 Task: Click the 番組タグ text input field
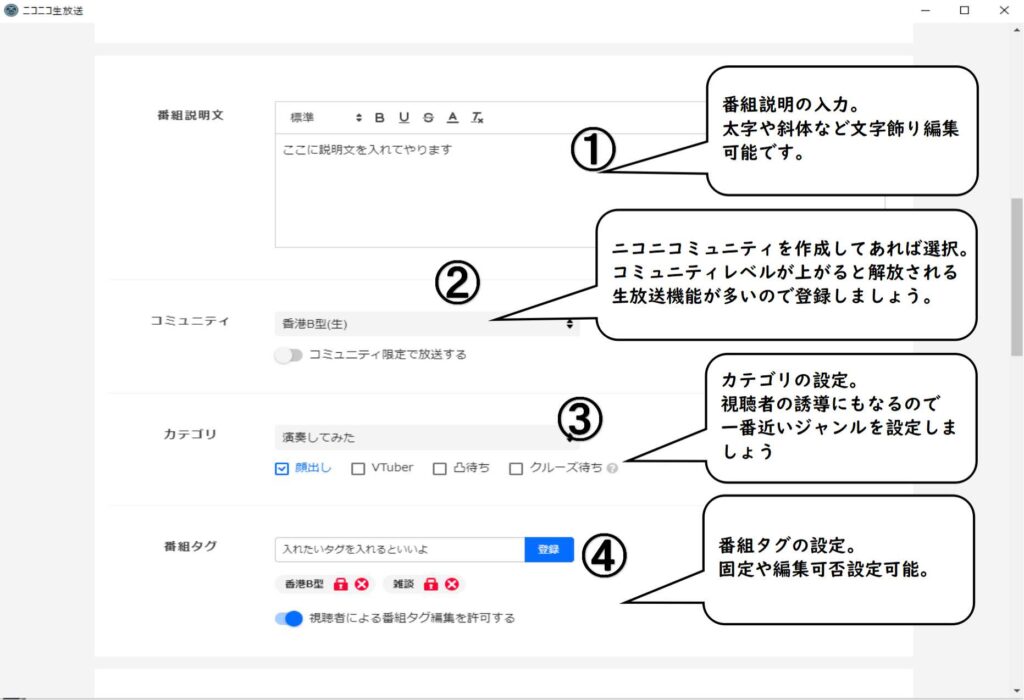(x=400, y=550)
